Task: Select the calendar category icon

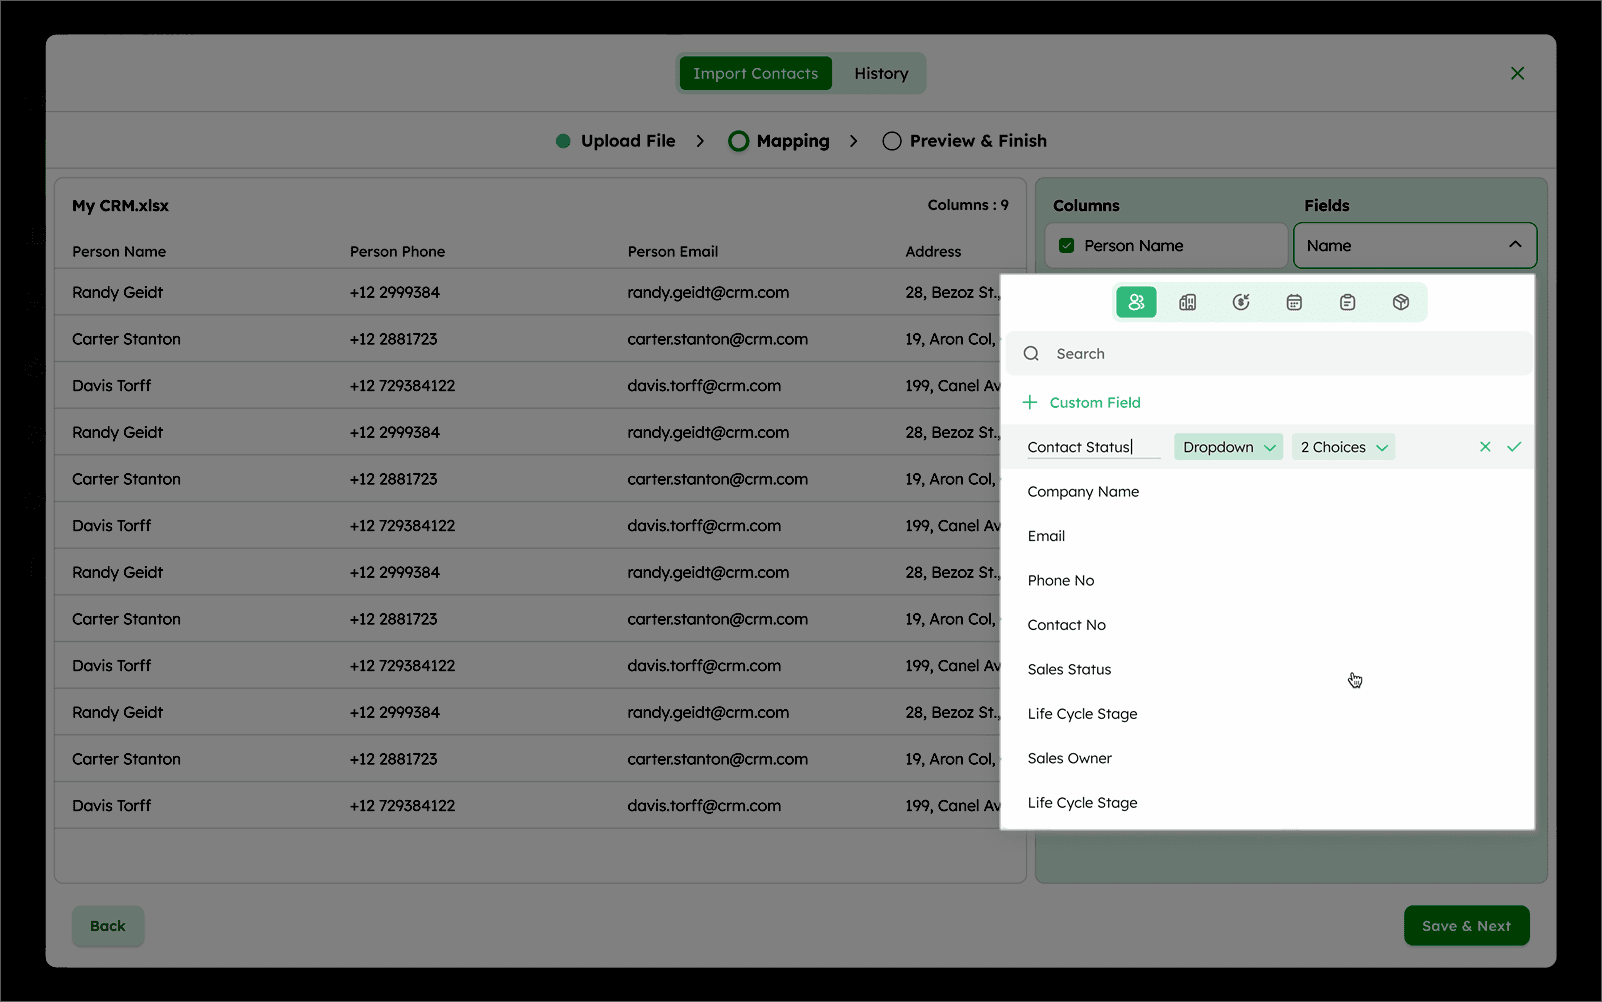Action: click(1294, 302)
